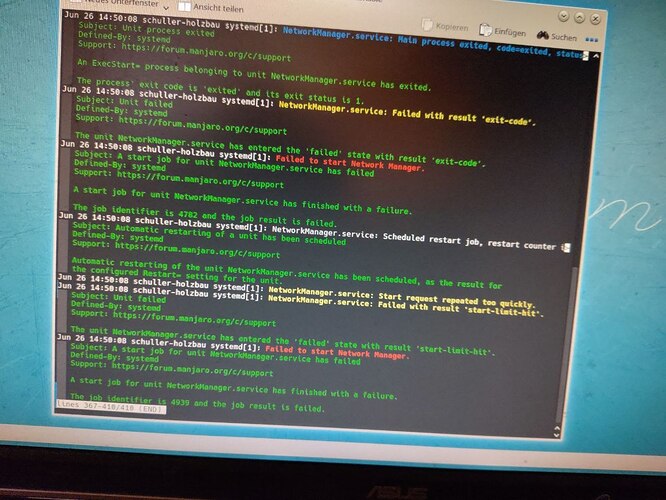666x500 pixels.
Task: Click the scroll-up arrow at top of scrollbar
Action: [596, 56]
